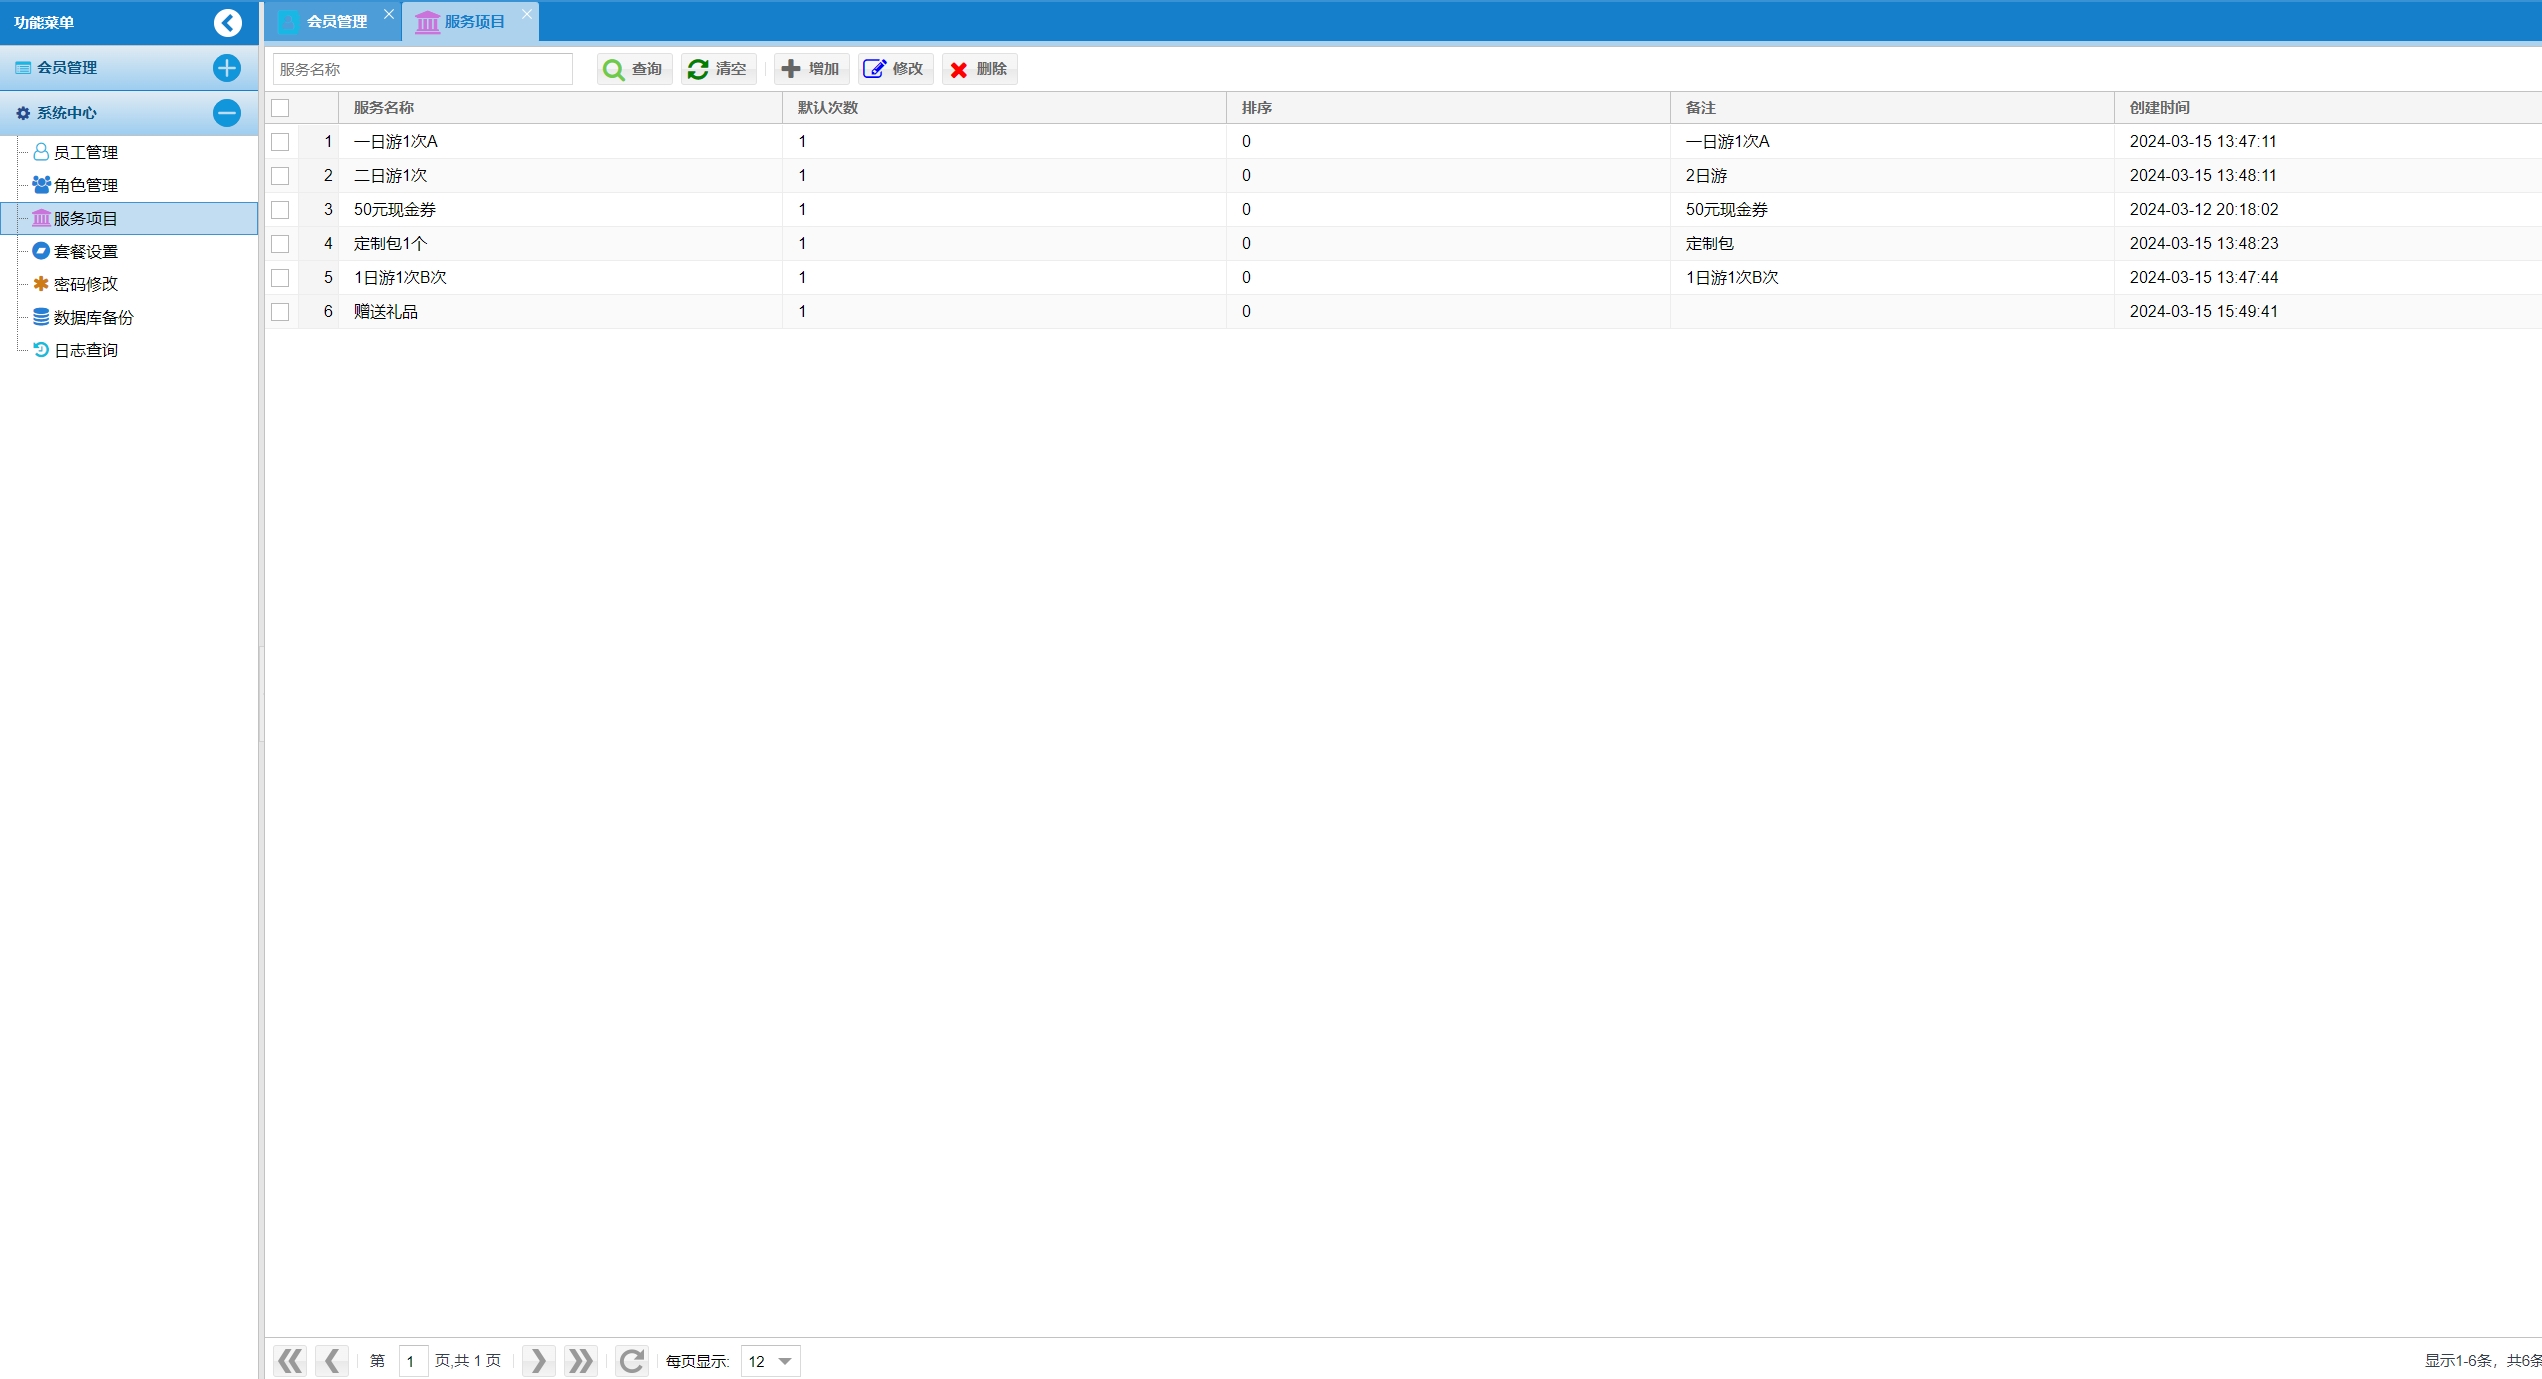The width and height of the screenshot is (2542, 1379).
Task: Sort by 排序 column header
Action: point(1448,108)
